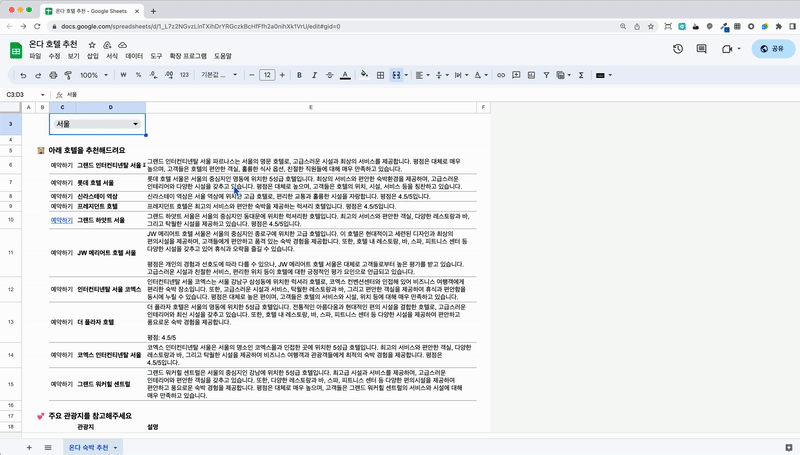
Task: Format as percent with the % button
Action: pos(138,75)
